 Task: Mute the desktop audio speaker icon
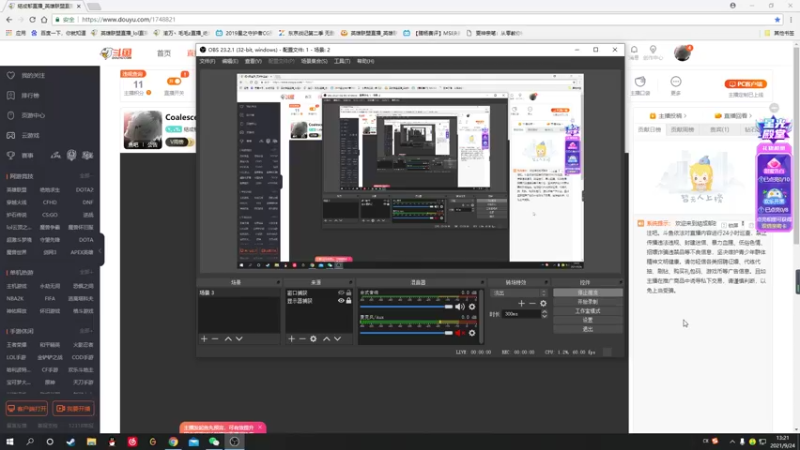pyautogui.click(x=460, y=307)
